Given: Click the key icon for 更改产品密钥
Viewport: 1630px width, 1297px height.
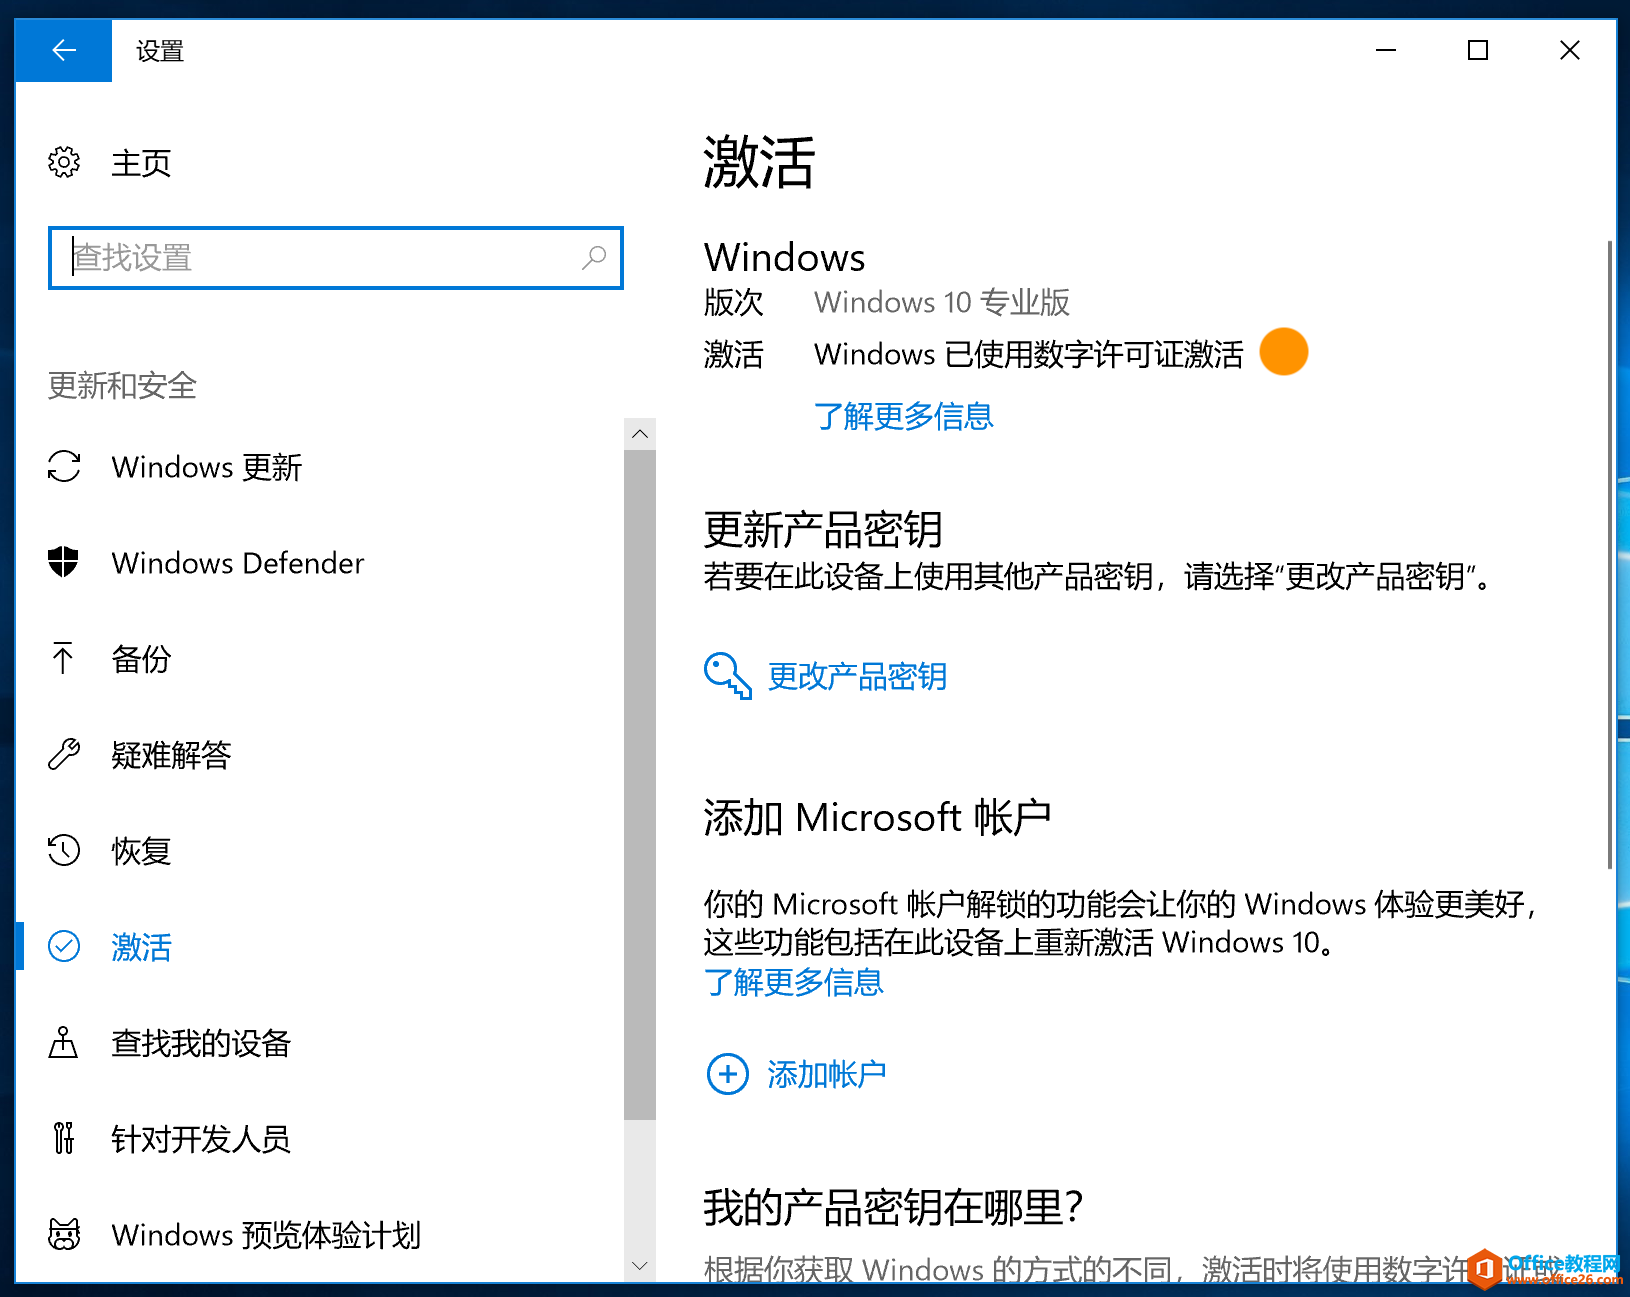Looking at the screenshot, I should pos(728,676).
